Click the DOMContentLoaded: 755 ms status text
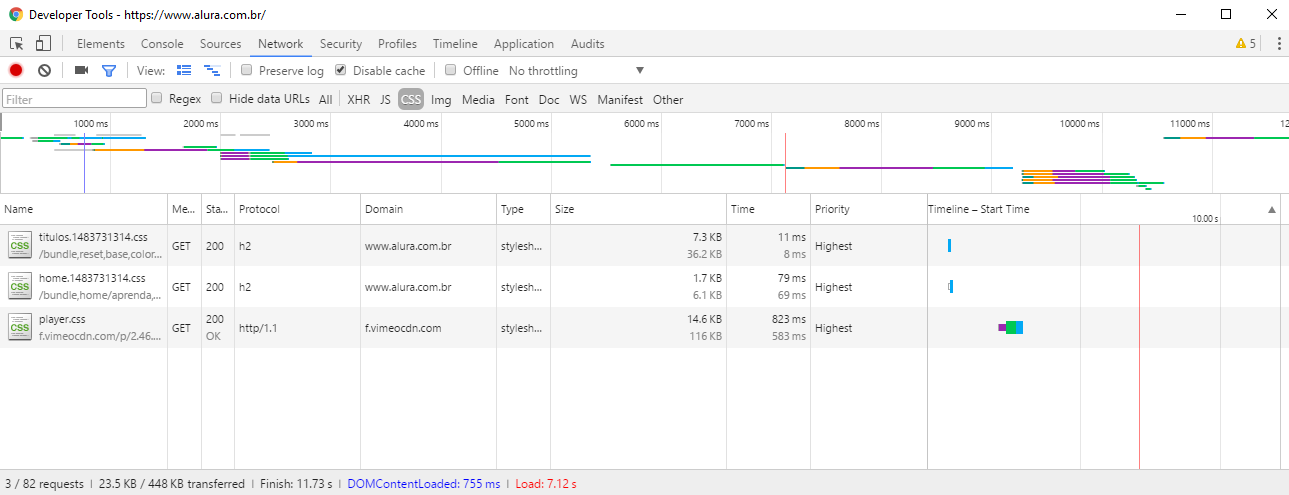 point(424,484)
